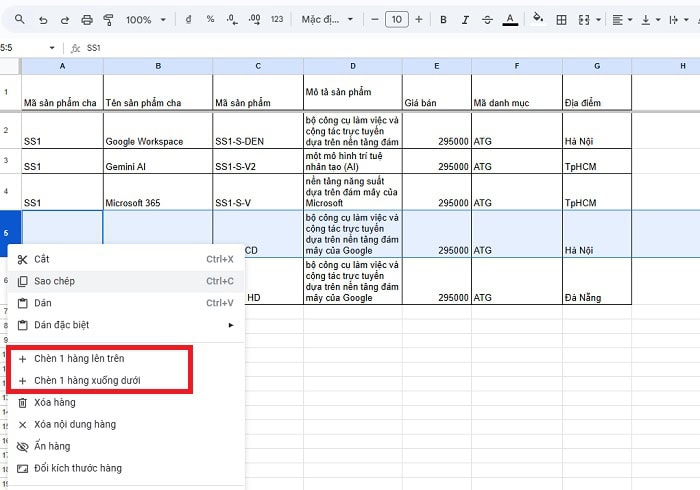Click the select-all corner box
The height and width of the screenshot is (490, 700).
point(10,66)
